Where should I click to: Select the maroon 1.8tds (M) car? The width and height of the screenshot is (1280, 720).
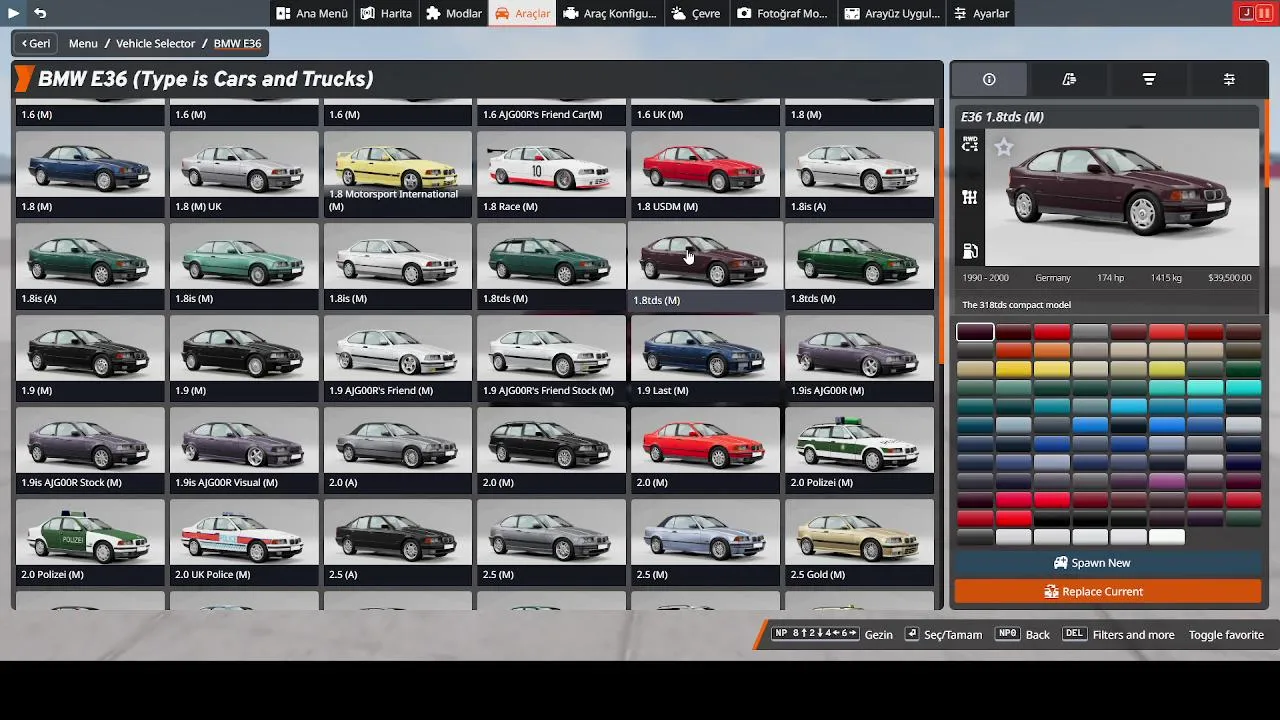[x=706, y=267]
